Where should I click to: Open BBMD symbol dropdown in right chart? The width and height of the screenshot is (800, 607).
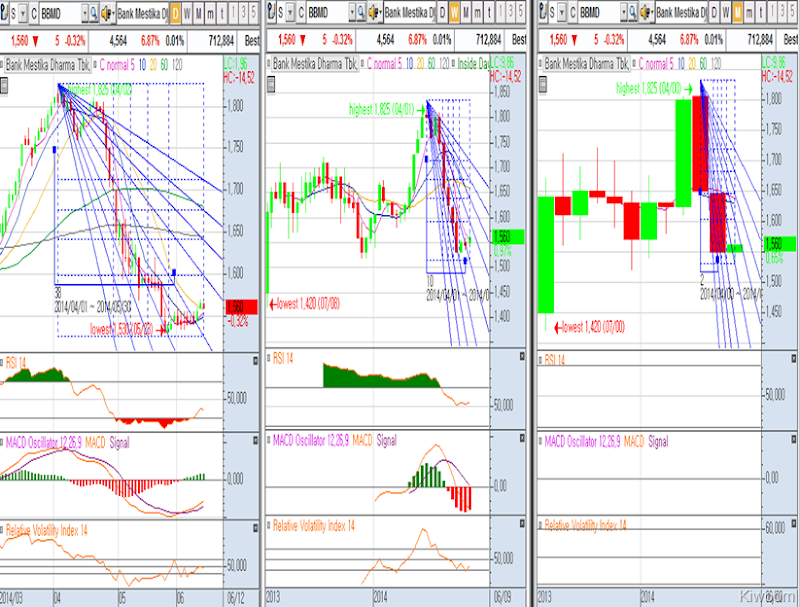click(624, 13)
